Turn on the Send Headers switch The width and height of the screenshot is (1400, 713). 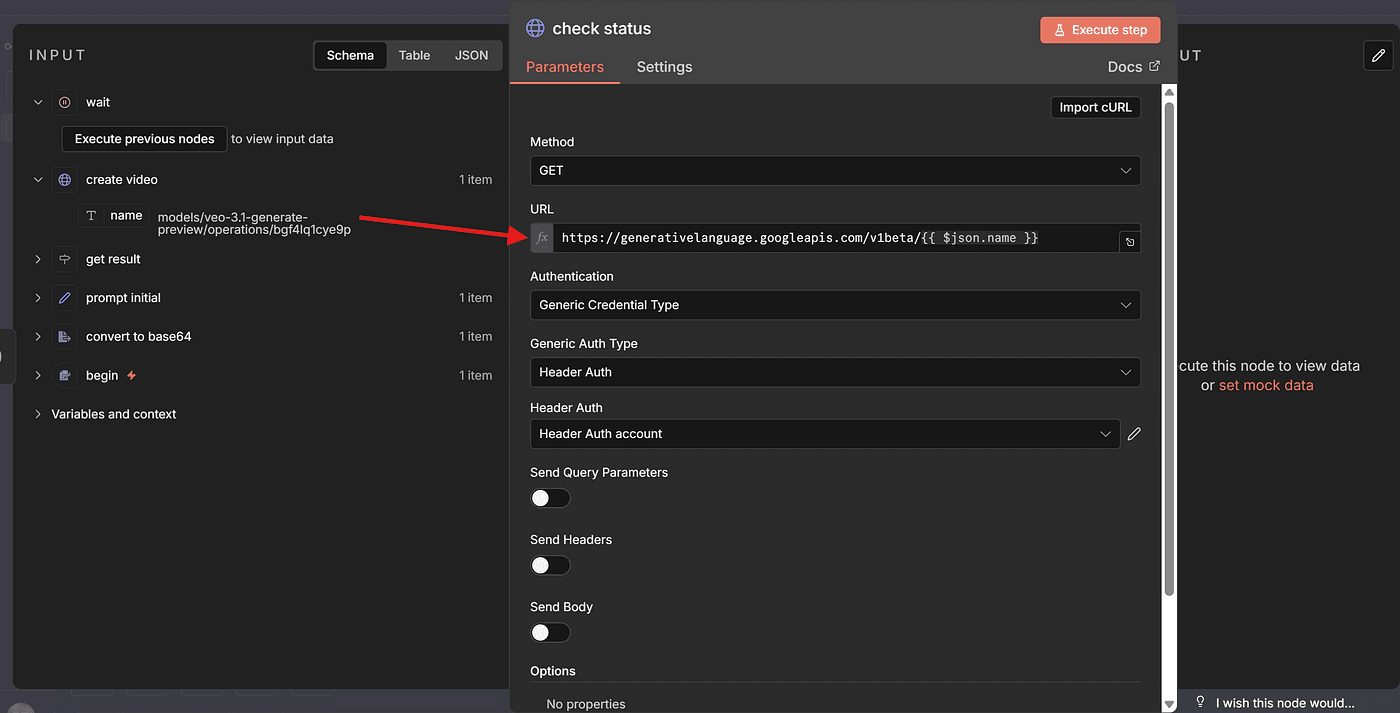550,565
